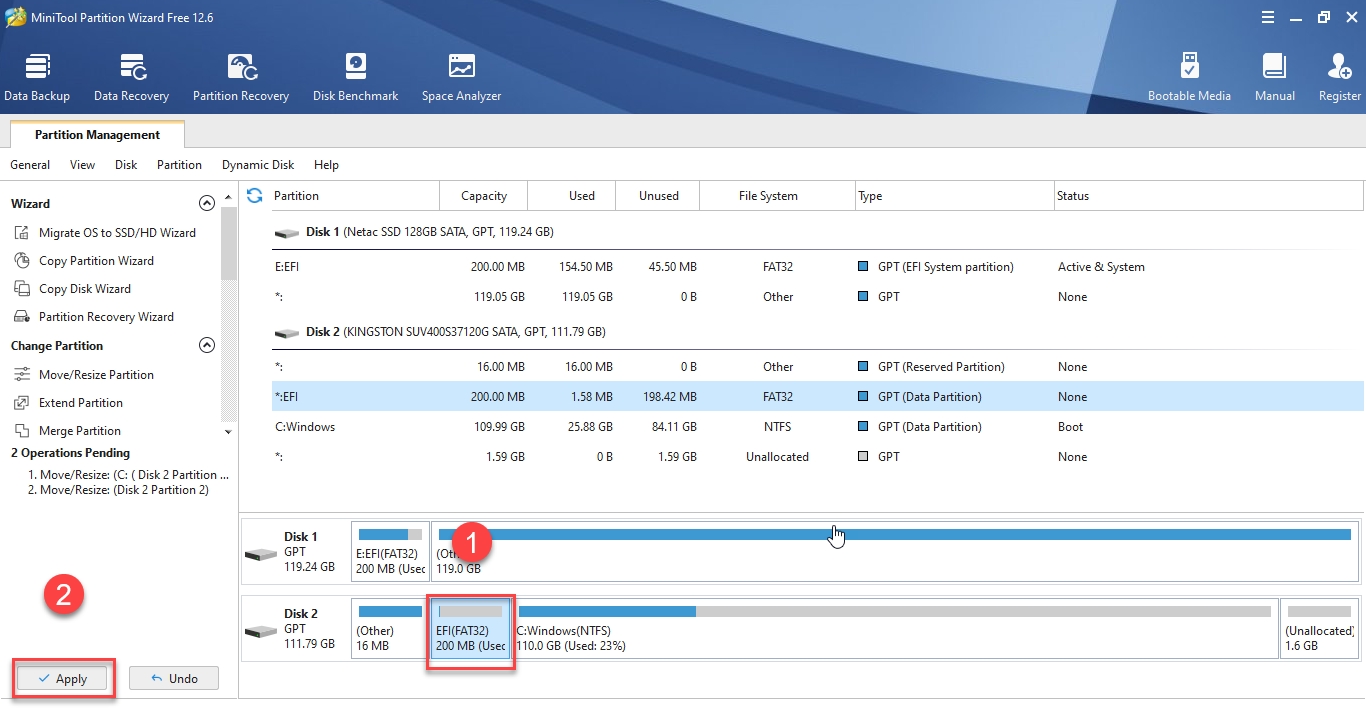Viewport: 1366px width, 720px height.
Task: Undo the last pending operation
Action: pos(174,679)
